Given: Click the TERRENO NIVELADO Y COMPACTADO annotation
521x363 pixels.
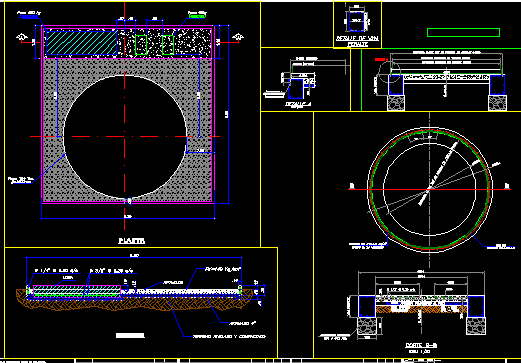Looking at the screenshot, I should click(x=229, y=337).
